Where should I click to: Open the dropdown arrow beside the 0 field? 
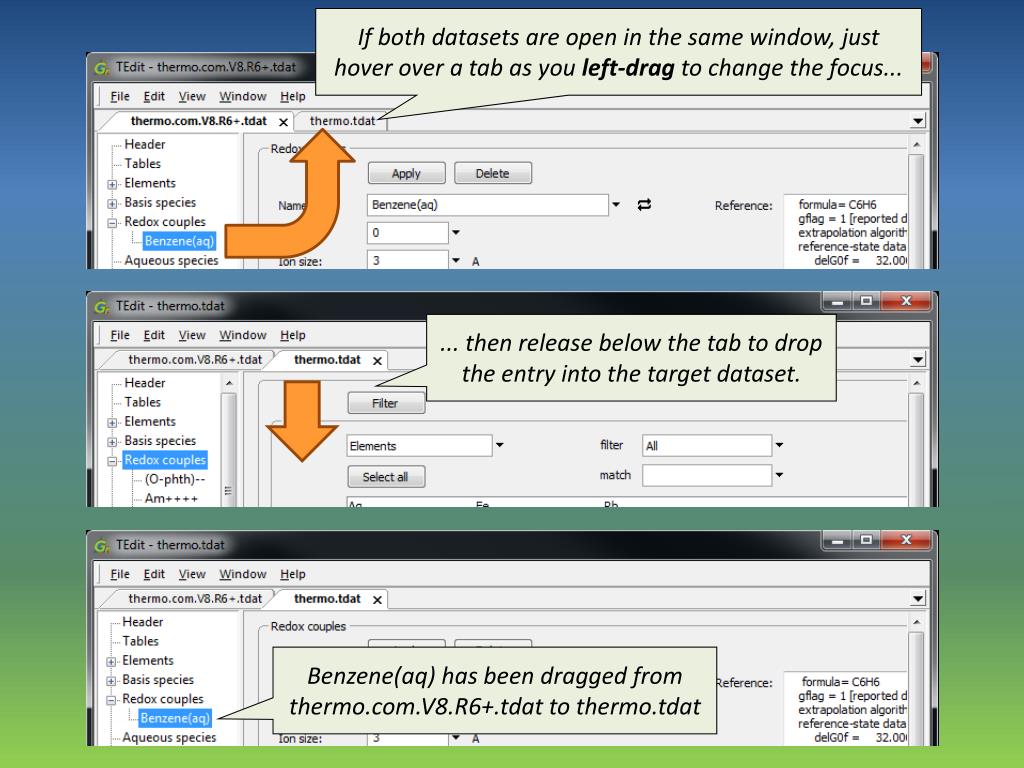[456, 232]
